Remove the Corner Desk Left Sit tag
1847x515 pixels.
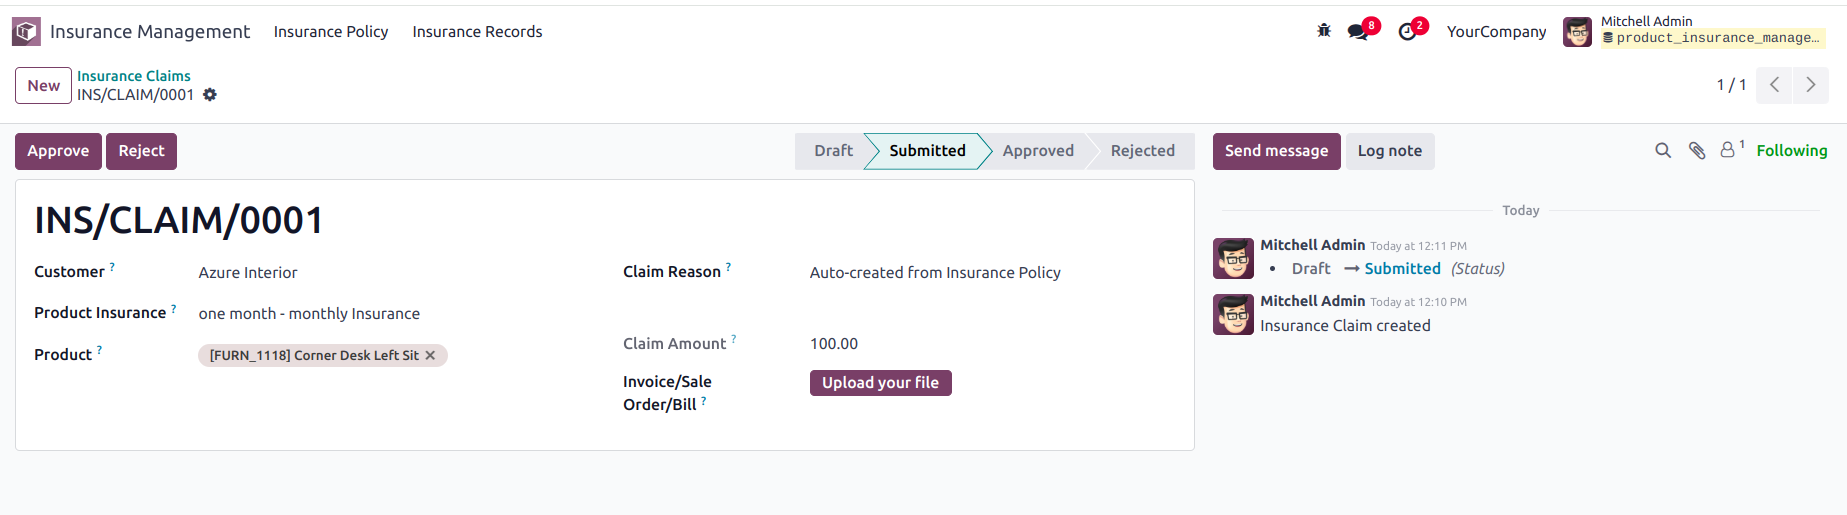pyautogui.click(x=430, y=355)
